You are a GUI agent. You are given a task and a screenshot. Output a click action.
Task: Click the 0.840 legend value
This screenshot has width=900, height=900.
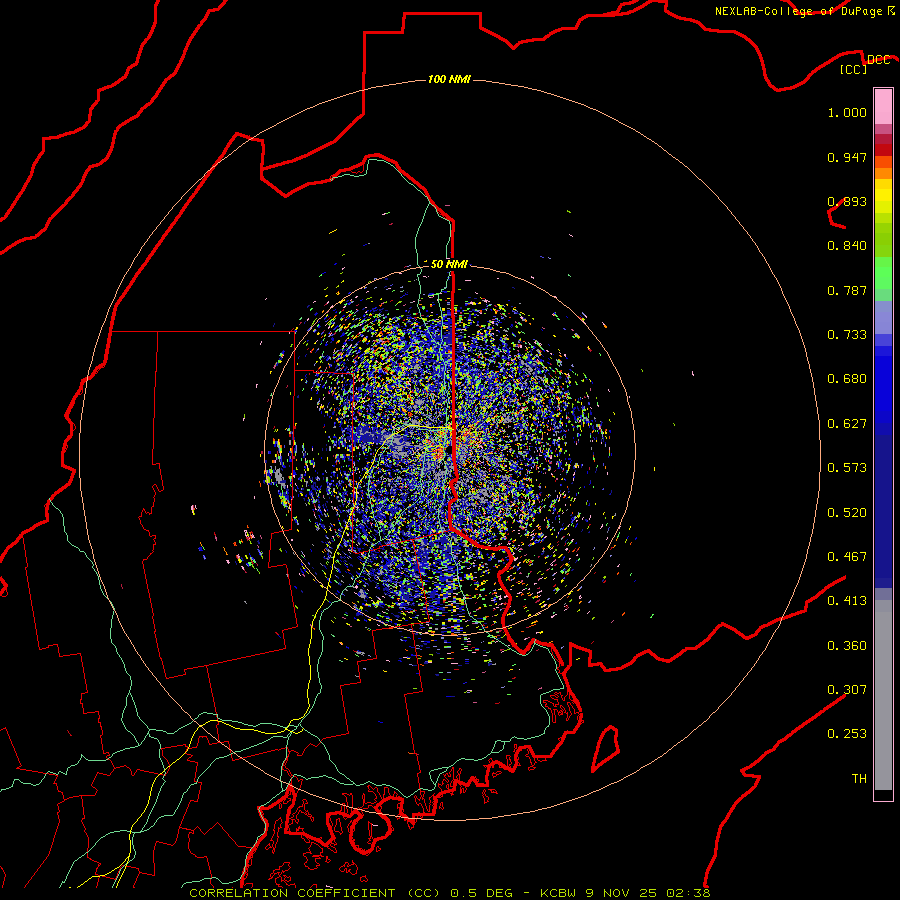(x=847, y=246)
